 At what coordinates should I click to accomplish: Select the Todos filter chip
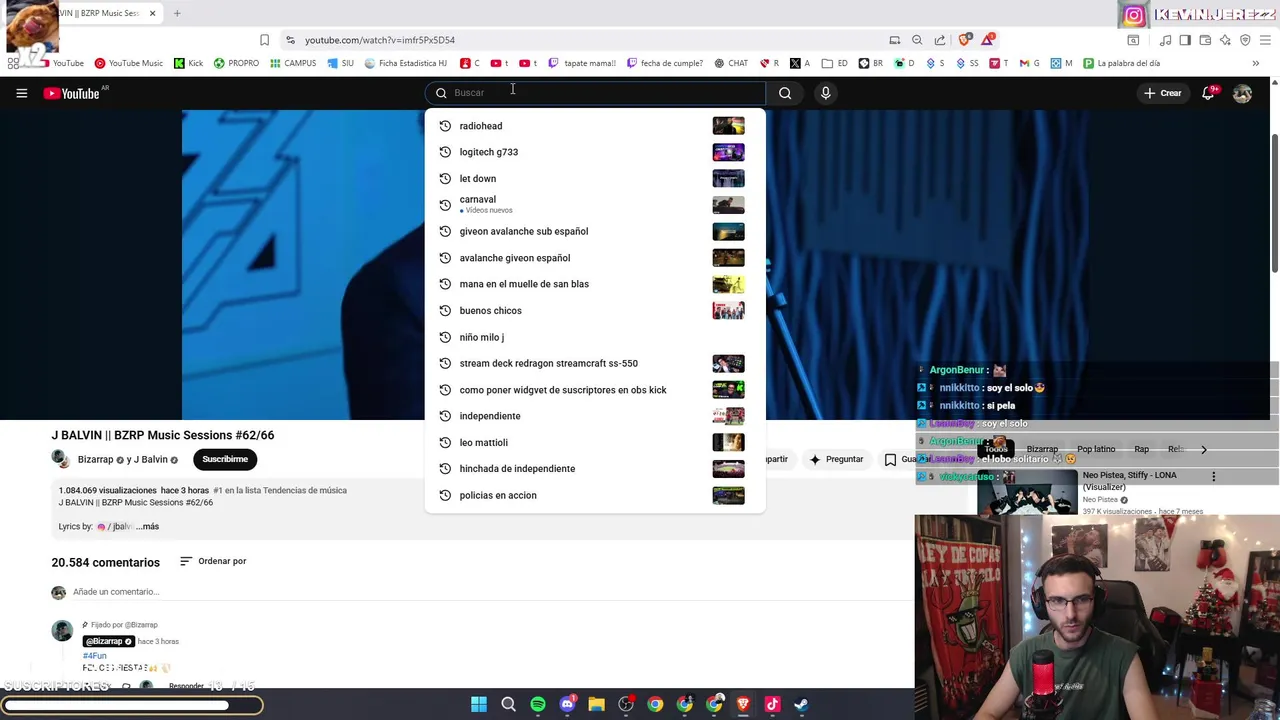(x=996, y=449)
